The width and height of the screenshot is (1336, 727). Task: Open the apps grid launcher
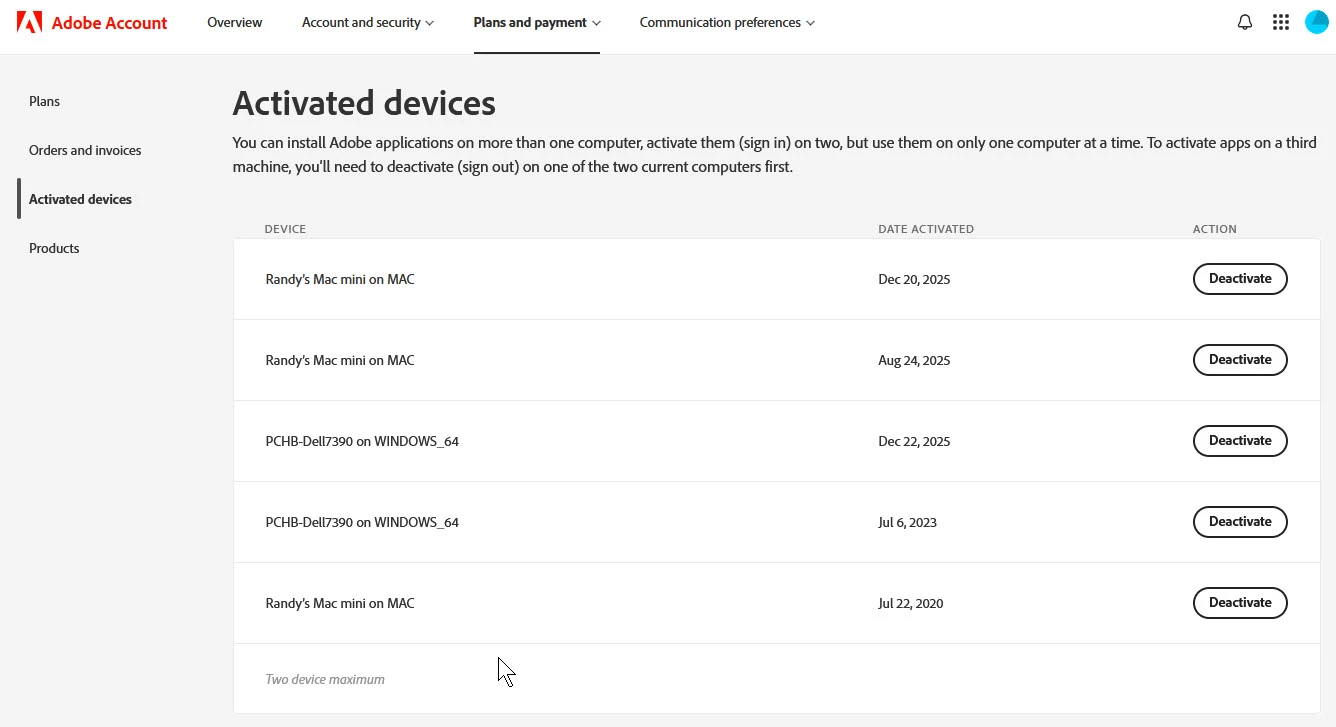point(1281,22)
